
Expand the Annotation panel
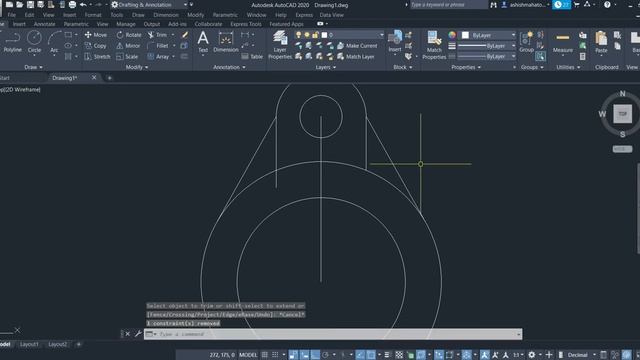(229, 67)
